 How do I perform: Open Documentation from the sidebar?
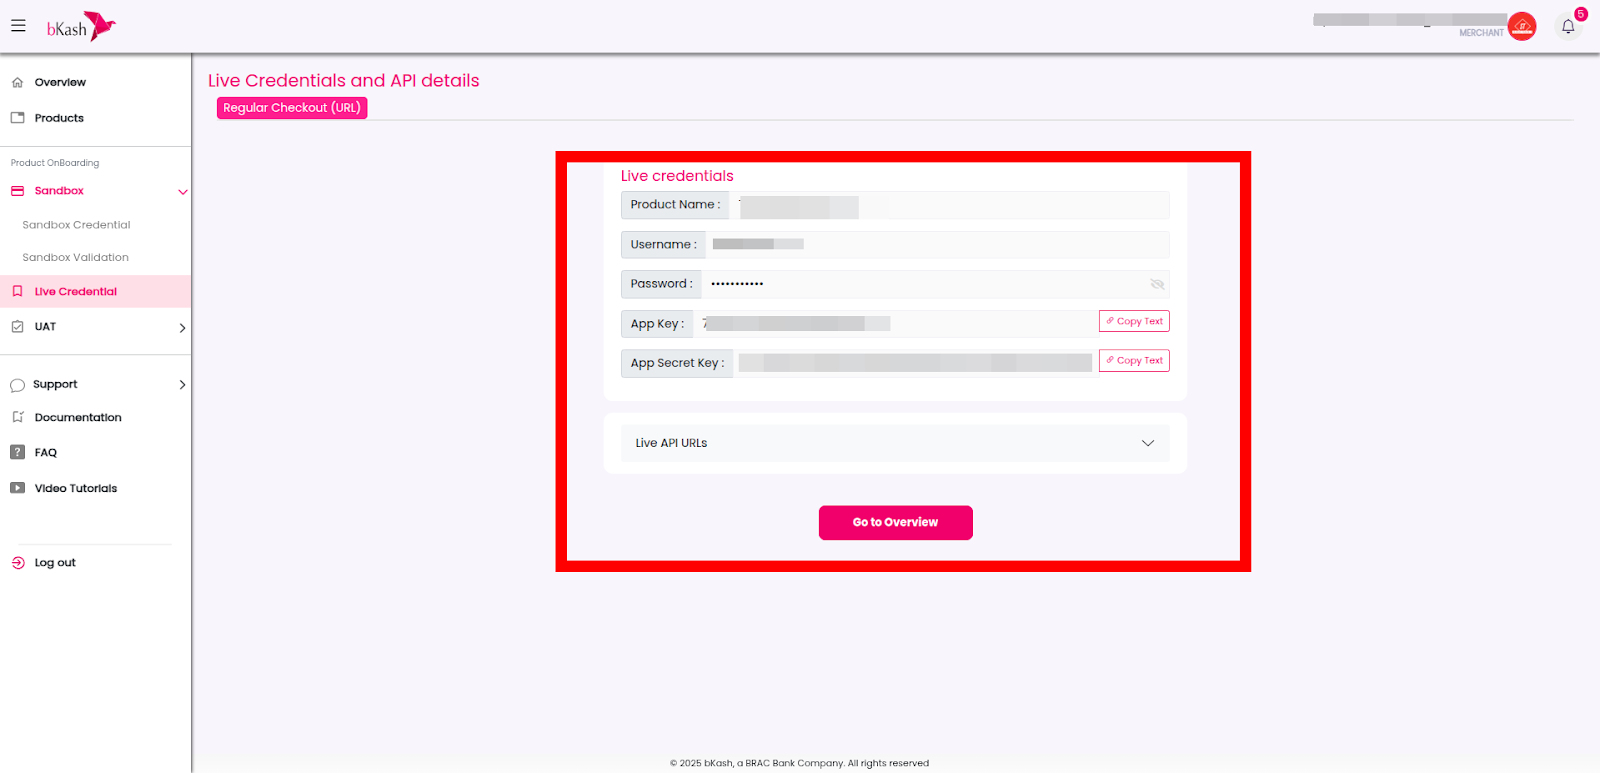pyautogui.click(x=78, y=418)
